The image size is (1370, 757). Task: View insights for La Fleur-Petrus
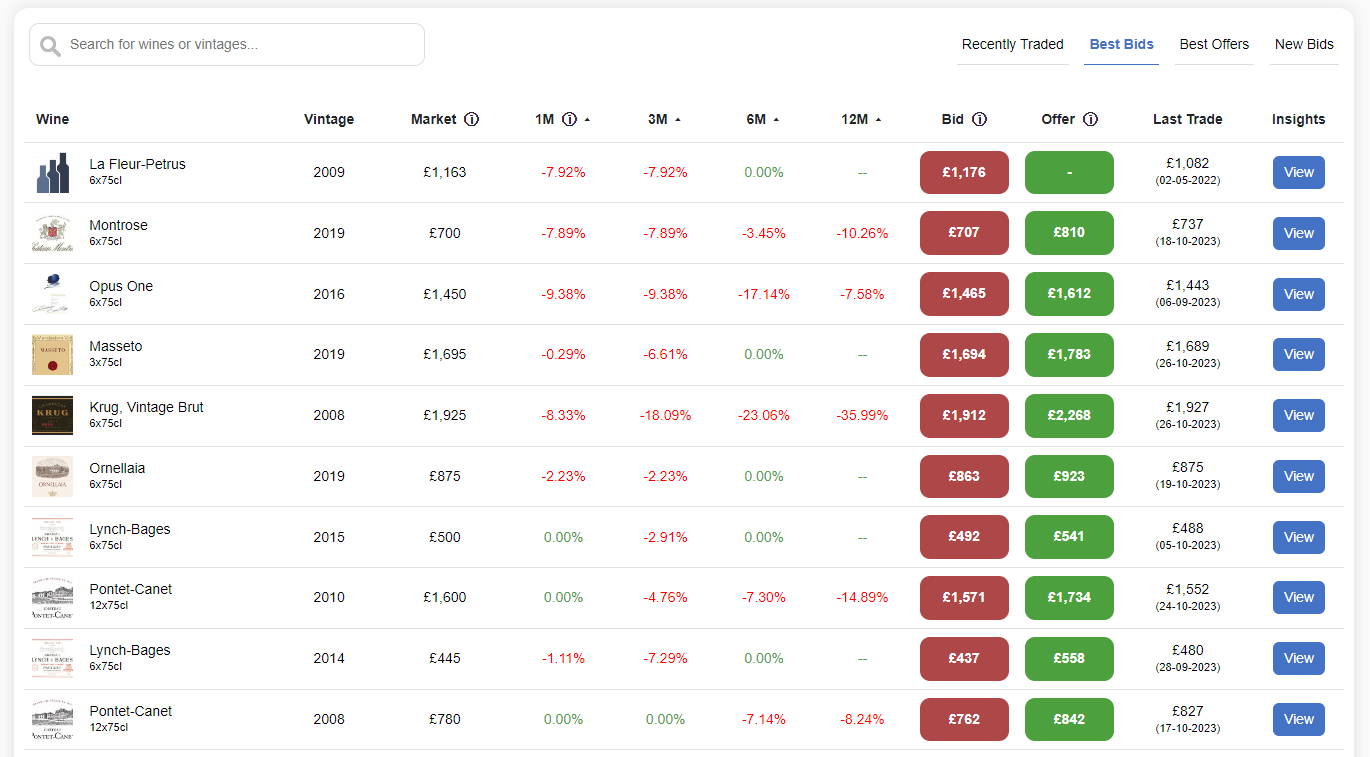tap(1299, 172)
